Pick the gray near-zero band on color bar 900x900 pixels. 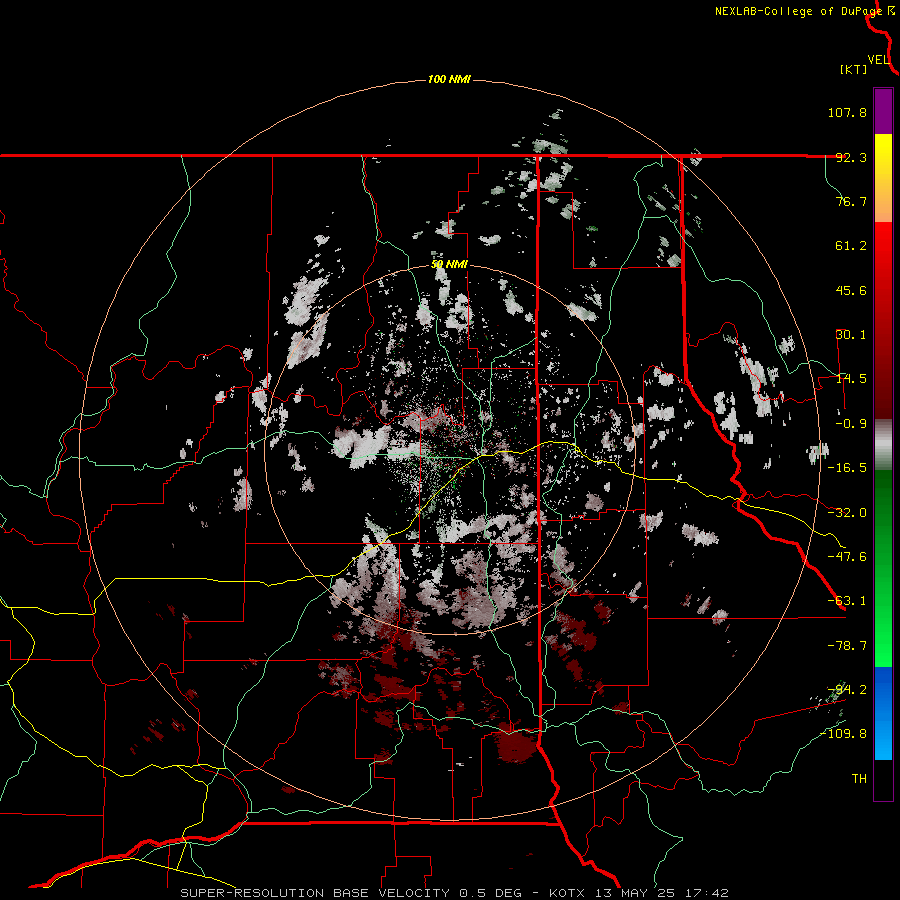tap(883, 443)
